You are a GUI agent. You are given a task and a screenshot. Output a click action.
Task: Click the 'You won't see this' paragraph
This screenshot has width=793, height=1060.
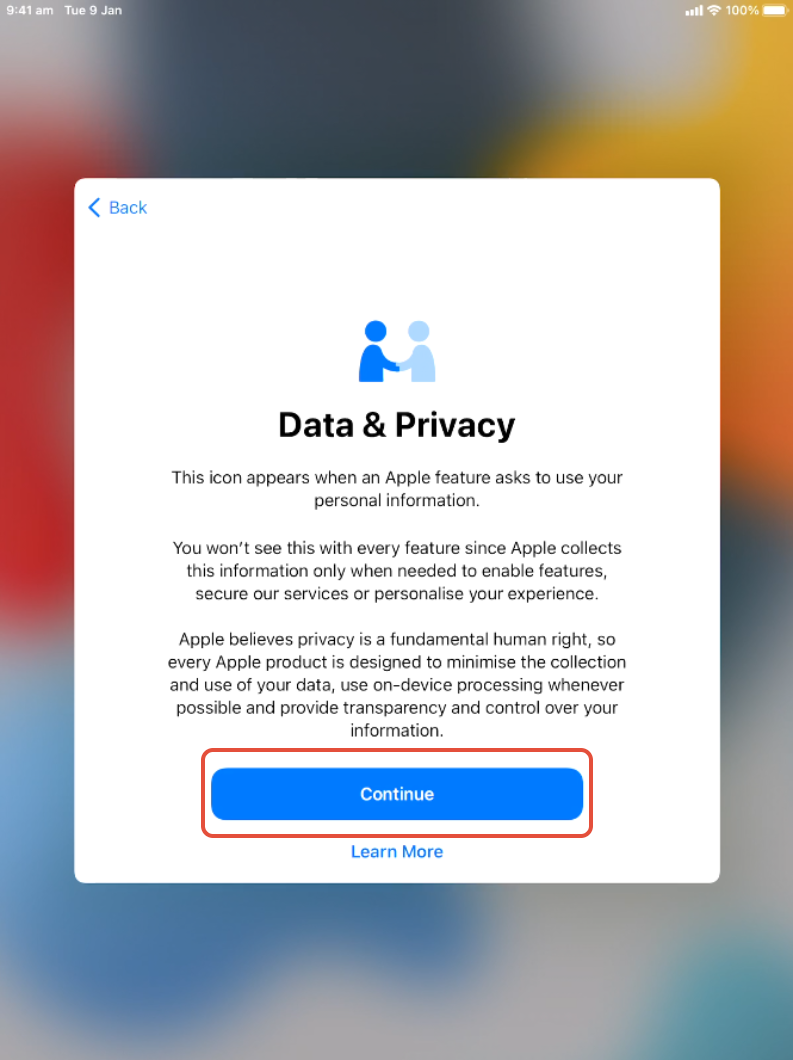[397, 571]
